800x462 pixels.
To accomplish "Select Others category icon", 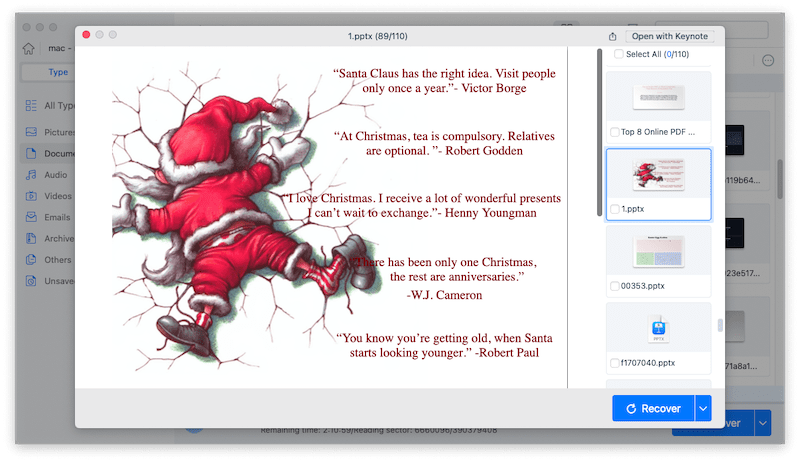I will tap(31, 260).
